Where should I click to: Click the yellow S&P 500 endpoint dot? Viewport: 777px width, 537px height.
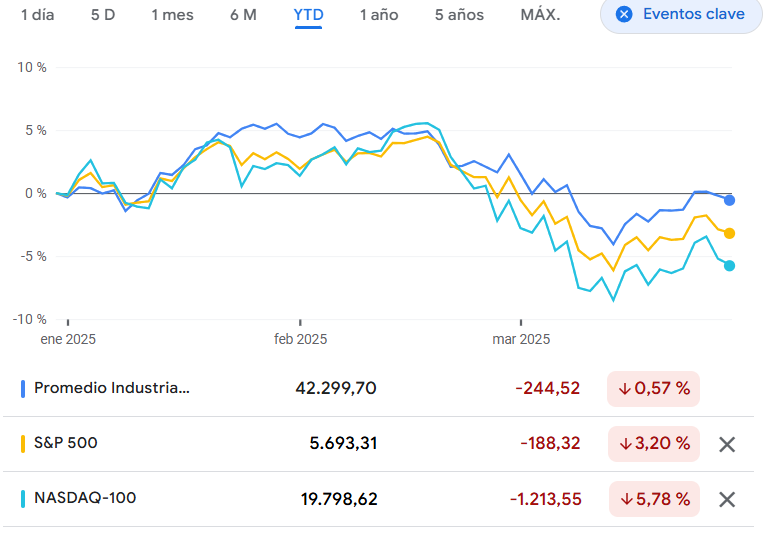click(x=730, y=233)
